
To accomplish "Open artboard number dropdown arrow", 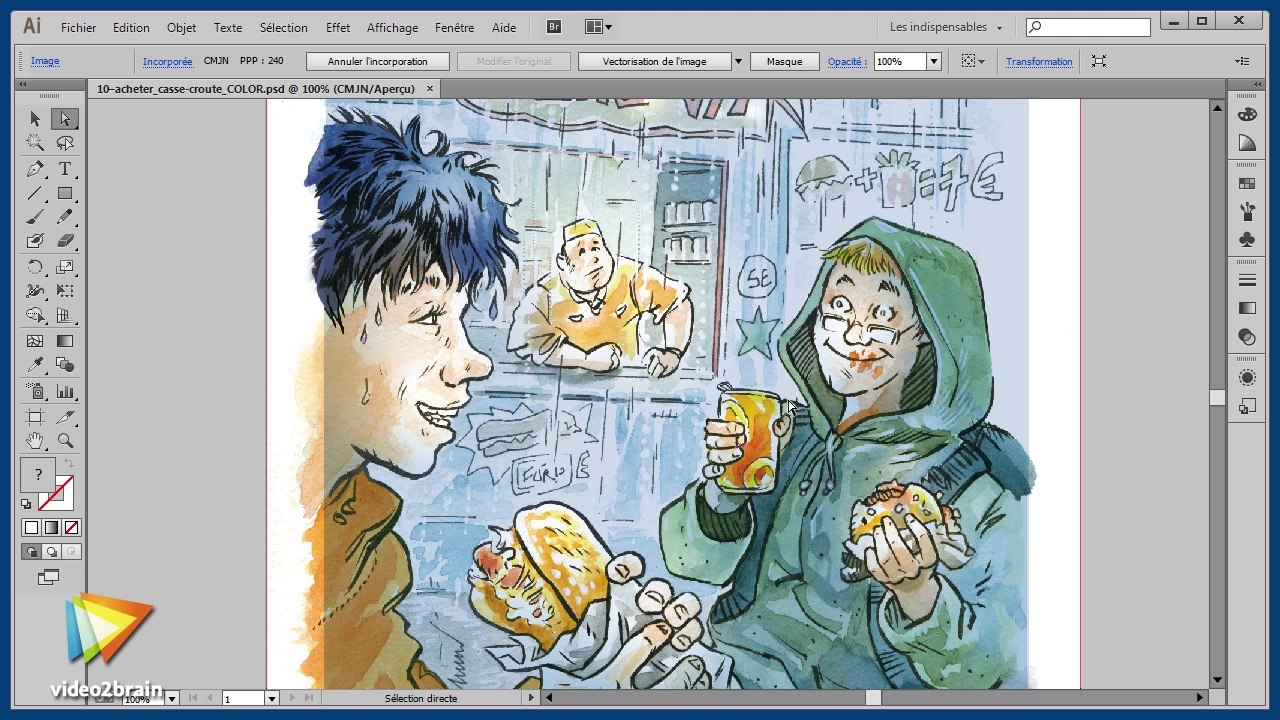I will [x=271, y=699].
